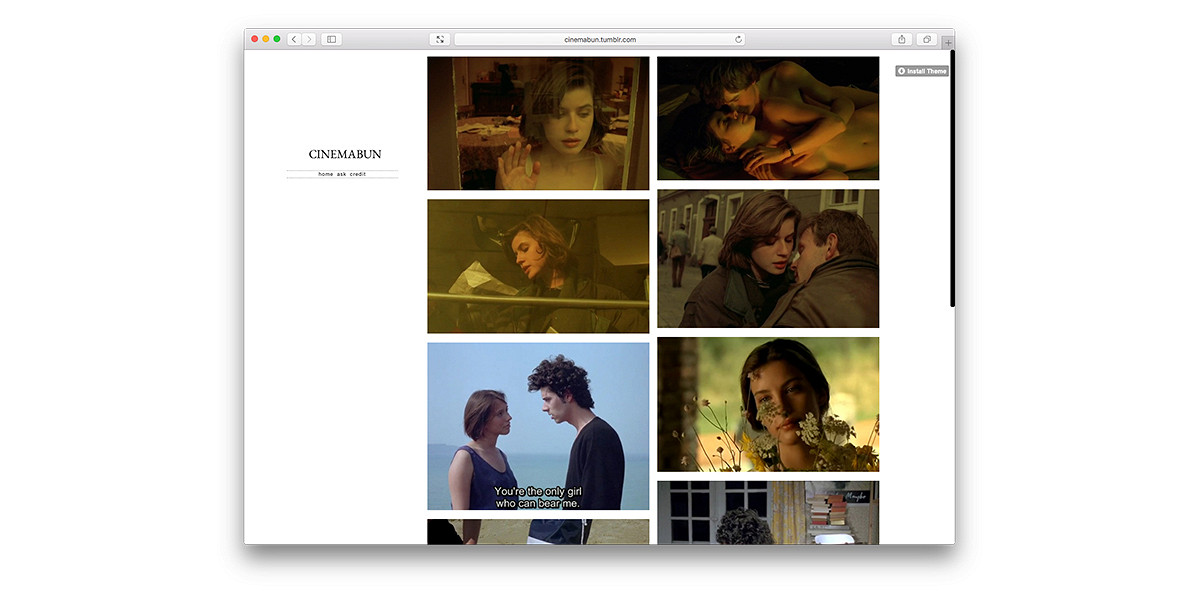Image resolution: width=1200 pixels, height=600 pixels.
Task: Toggle the Safari sidebar button
Action: (331, 39)
